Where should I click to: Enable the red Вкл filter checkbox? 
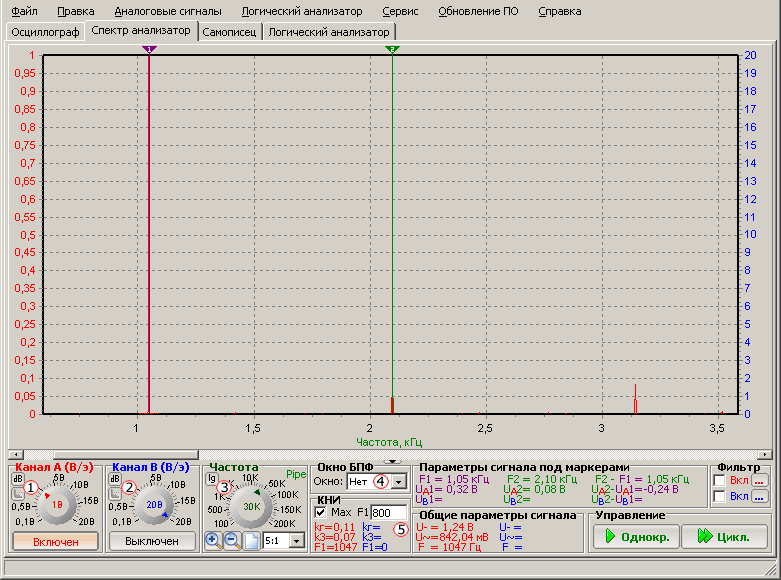tap(720, 481)
